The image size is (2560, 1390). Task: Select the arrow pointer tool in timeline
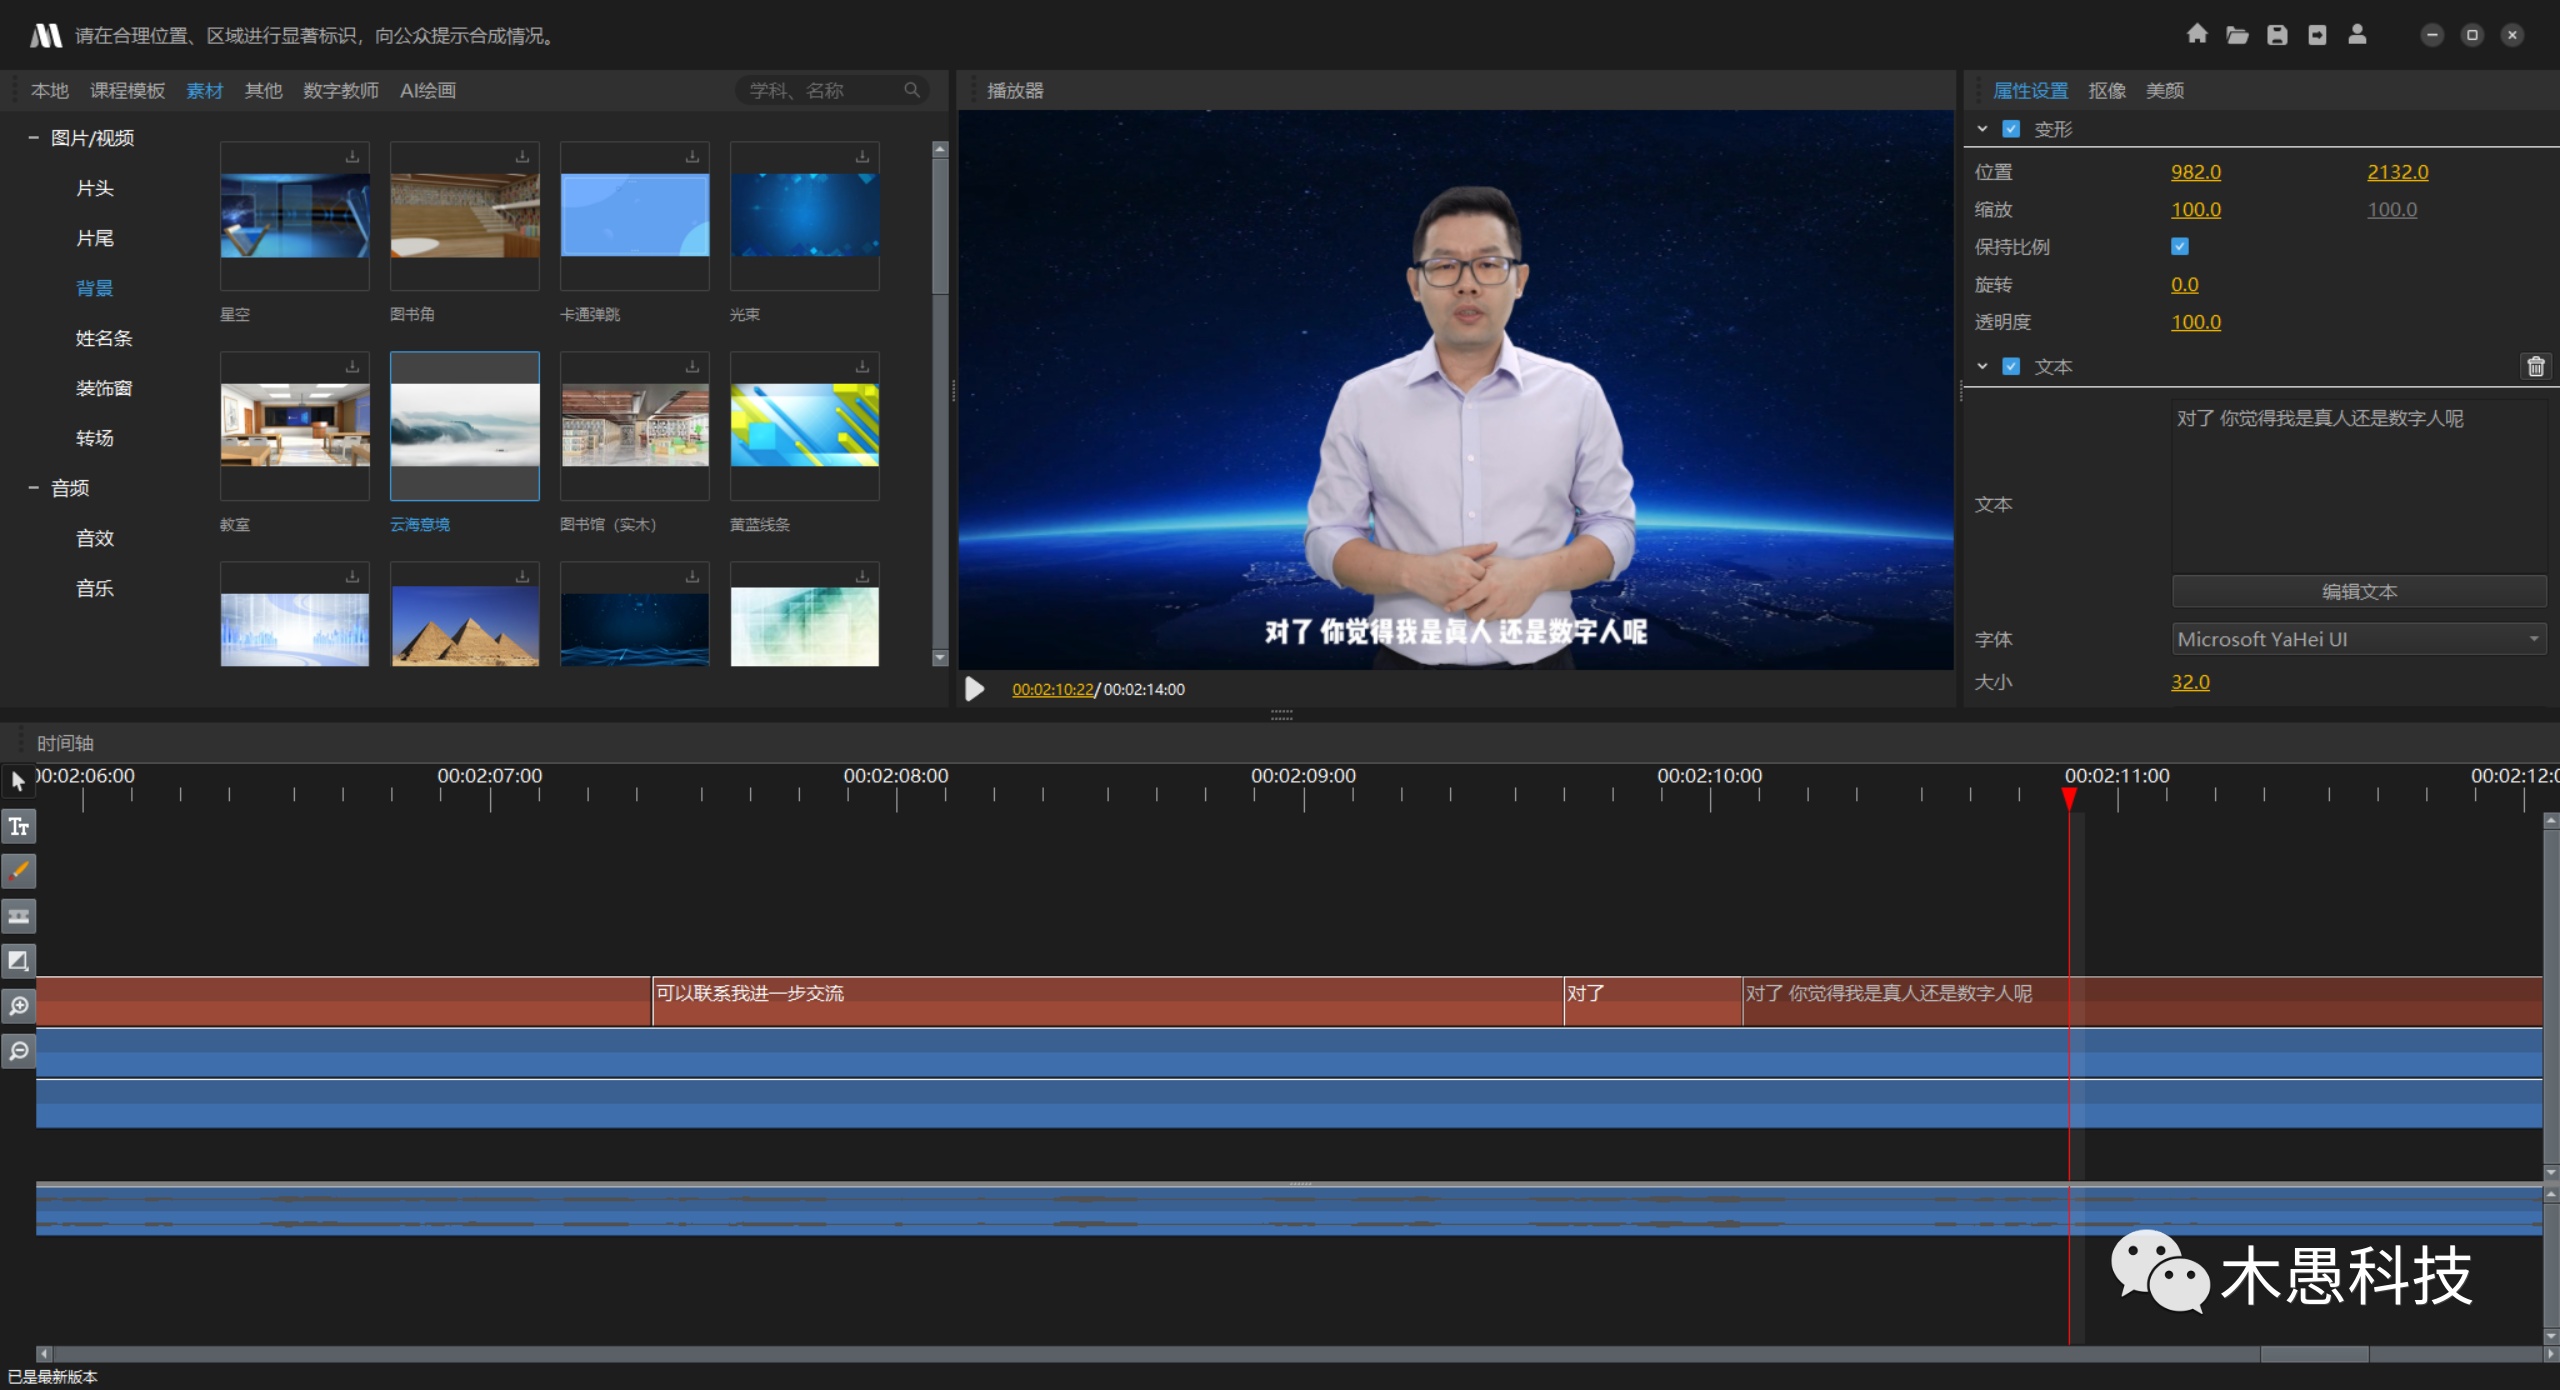pyautogui.click(x=18, y=781)
